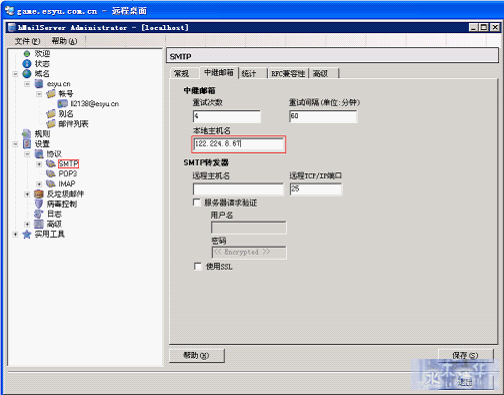Switch to the 高级 tab
Viewport: 504px width, 395px height.
coord(324,73)
